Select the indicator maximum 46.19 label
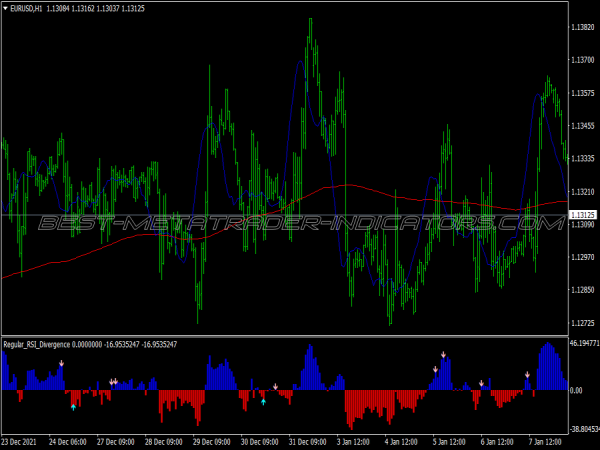The image size is (600, 450). pos(585,343)
